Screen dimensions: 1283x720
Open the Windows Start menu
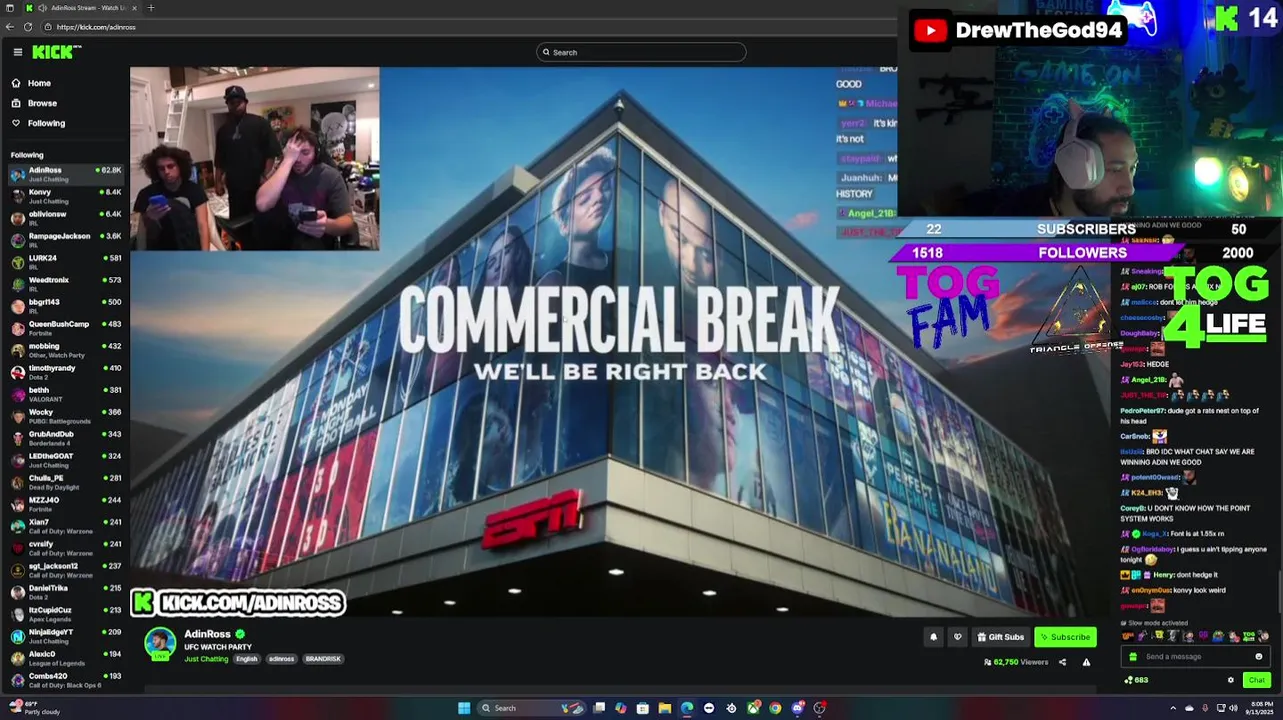tap(464, 708)
